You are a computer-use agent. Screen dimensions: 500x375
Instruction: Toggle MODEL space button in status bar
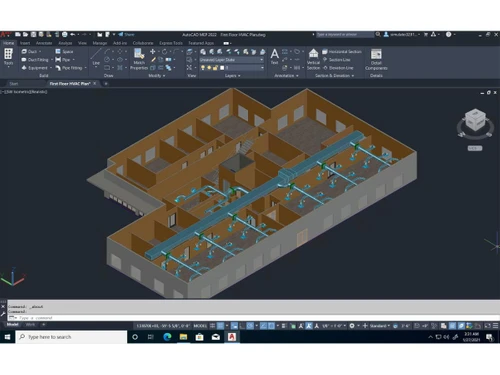tap(200, 326)
